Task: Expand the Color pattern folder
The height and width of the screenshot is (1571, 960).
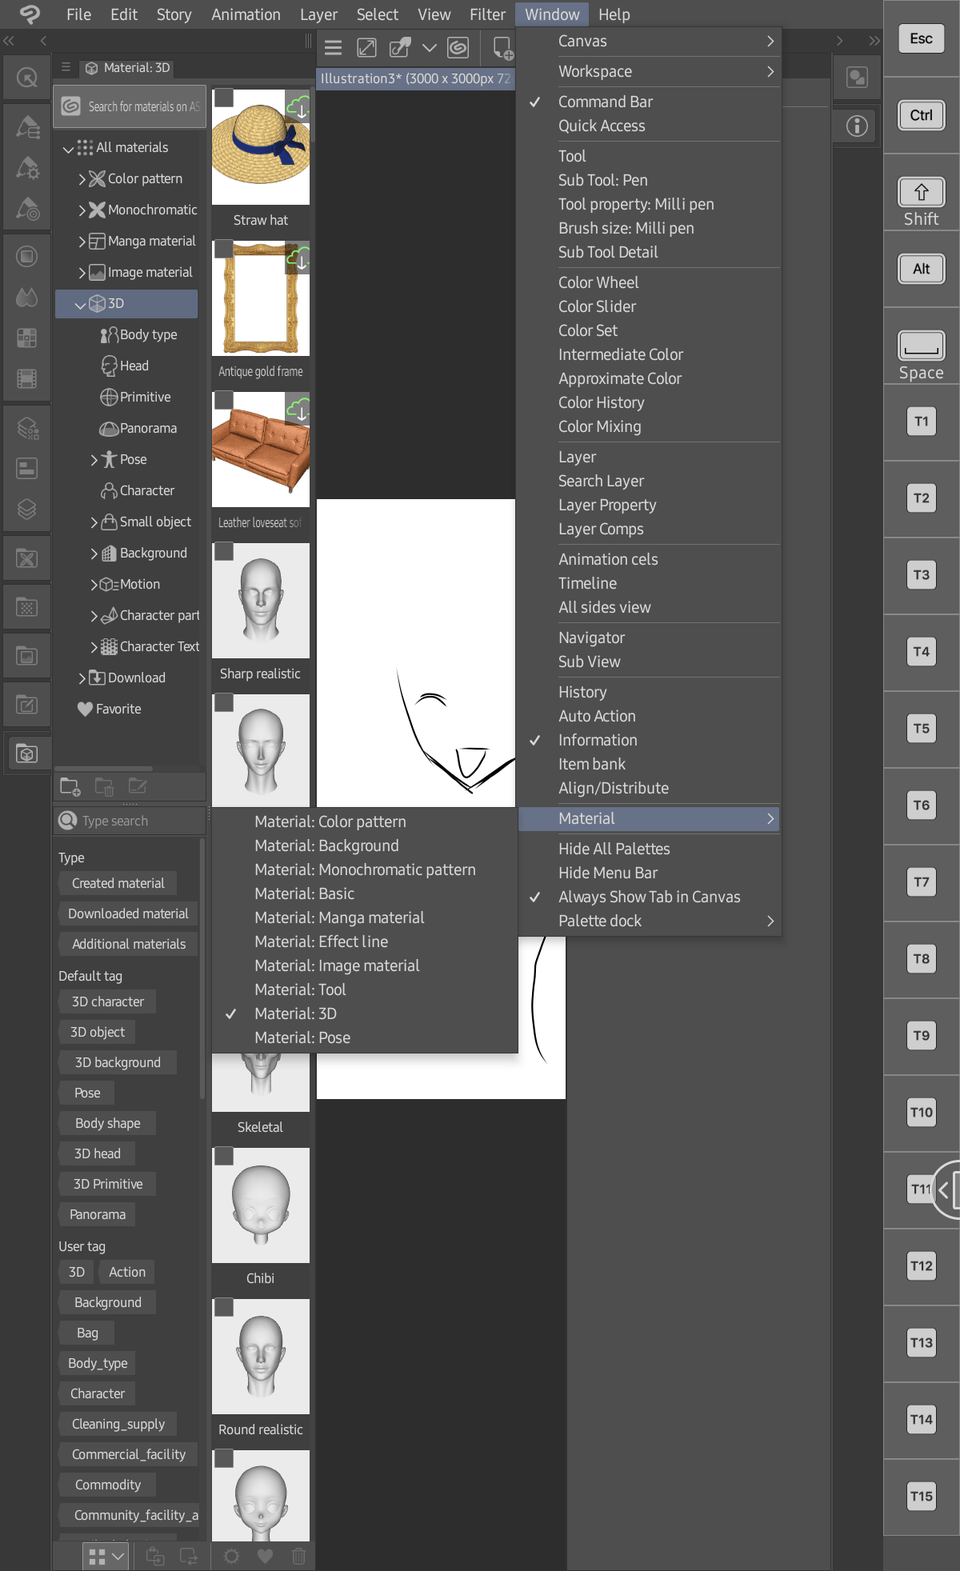Action: point(82,179)
